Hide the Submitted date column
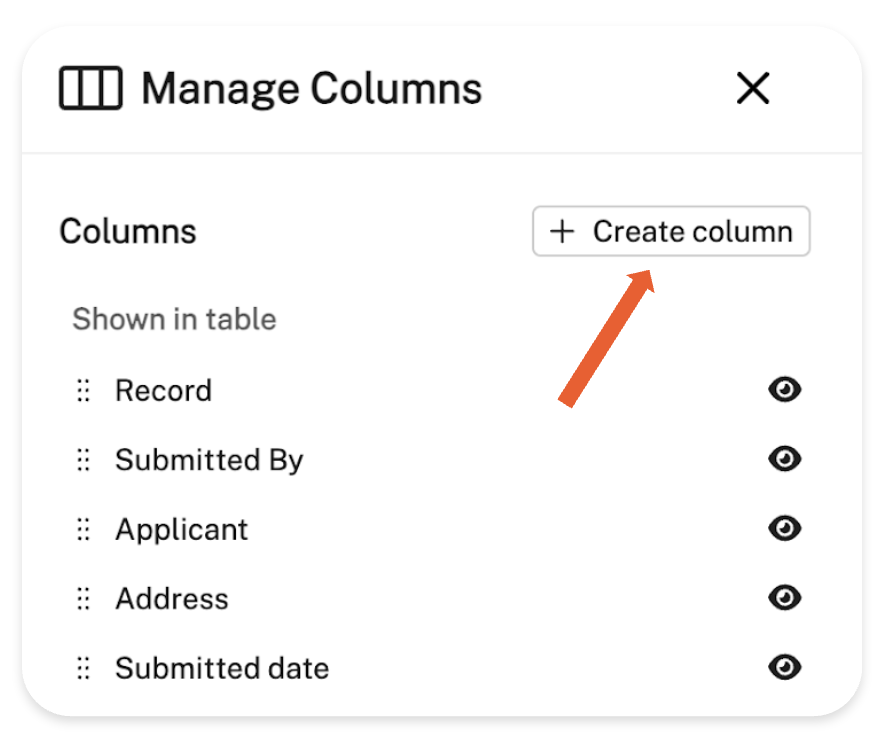 pos(785,667)
